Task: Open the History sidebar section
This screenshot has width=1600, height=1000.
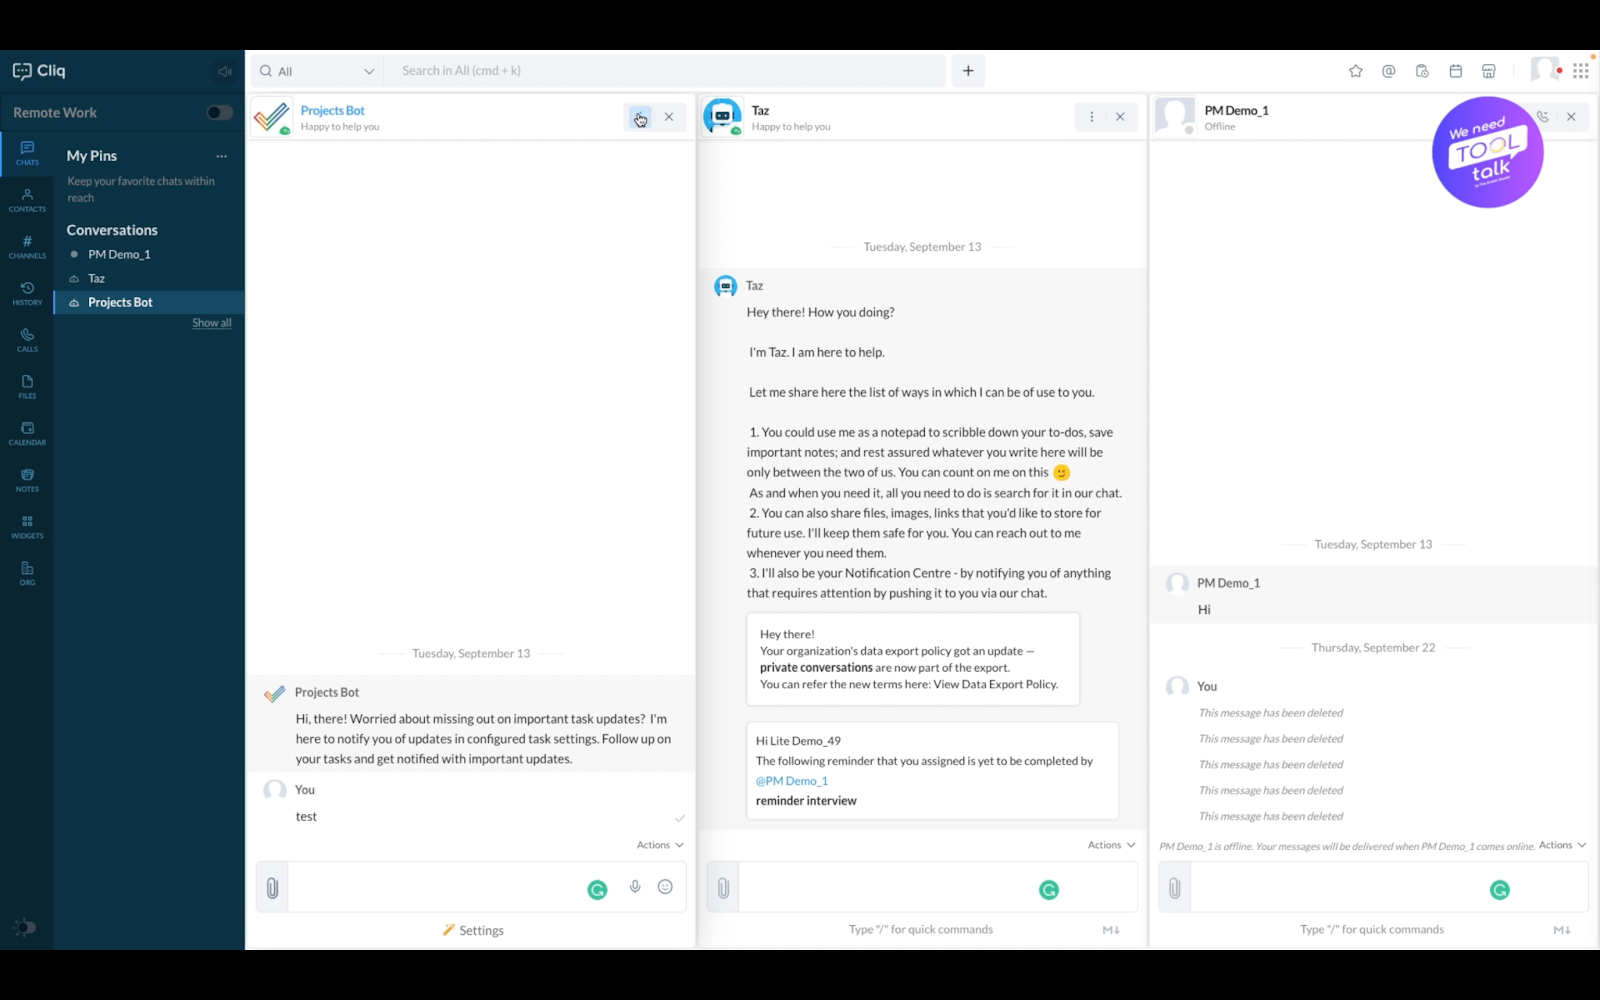Action: [27, 293]
